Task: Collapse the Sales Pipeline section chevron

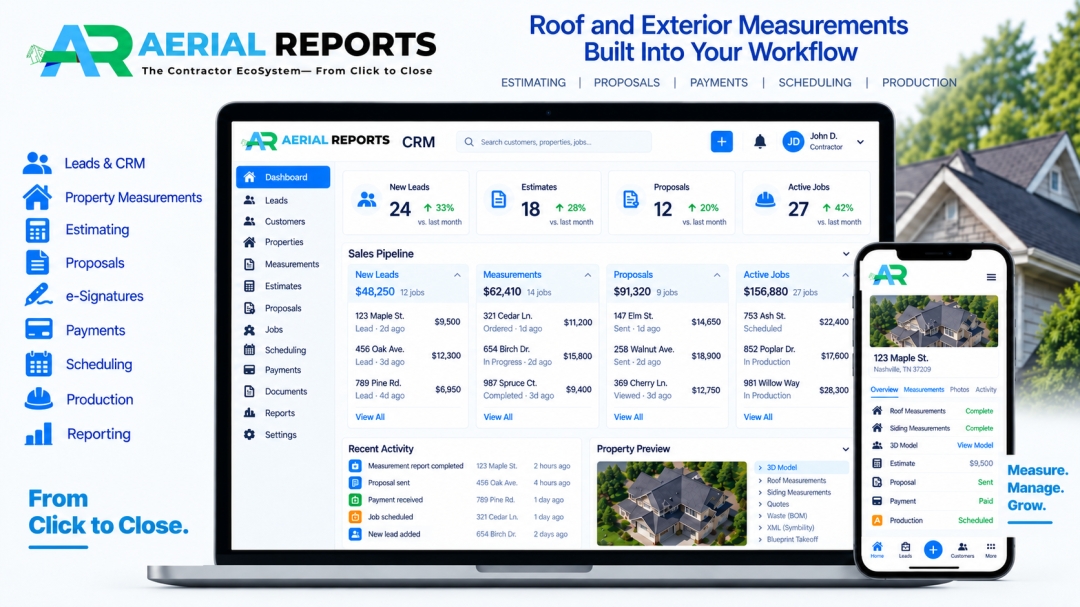Action: coord(846,254)
